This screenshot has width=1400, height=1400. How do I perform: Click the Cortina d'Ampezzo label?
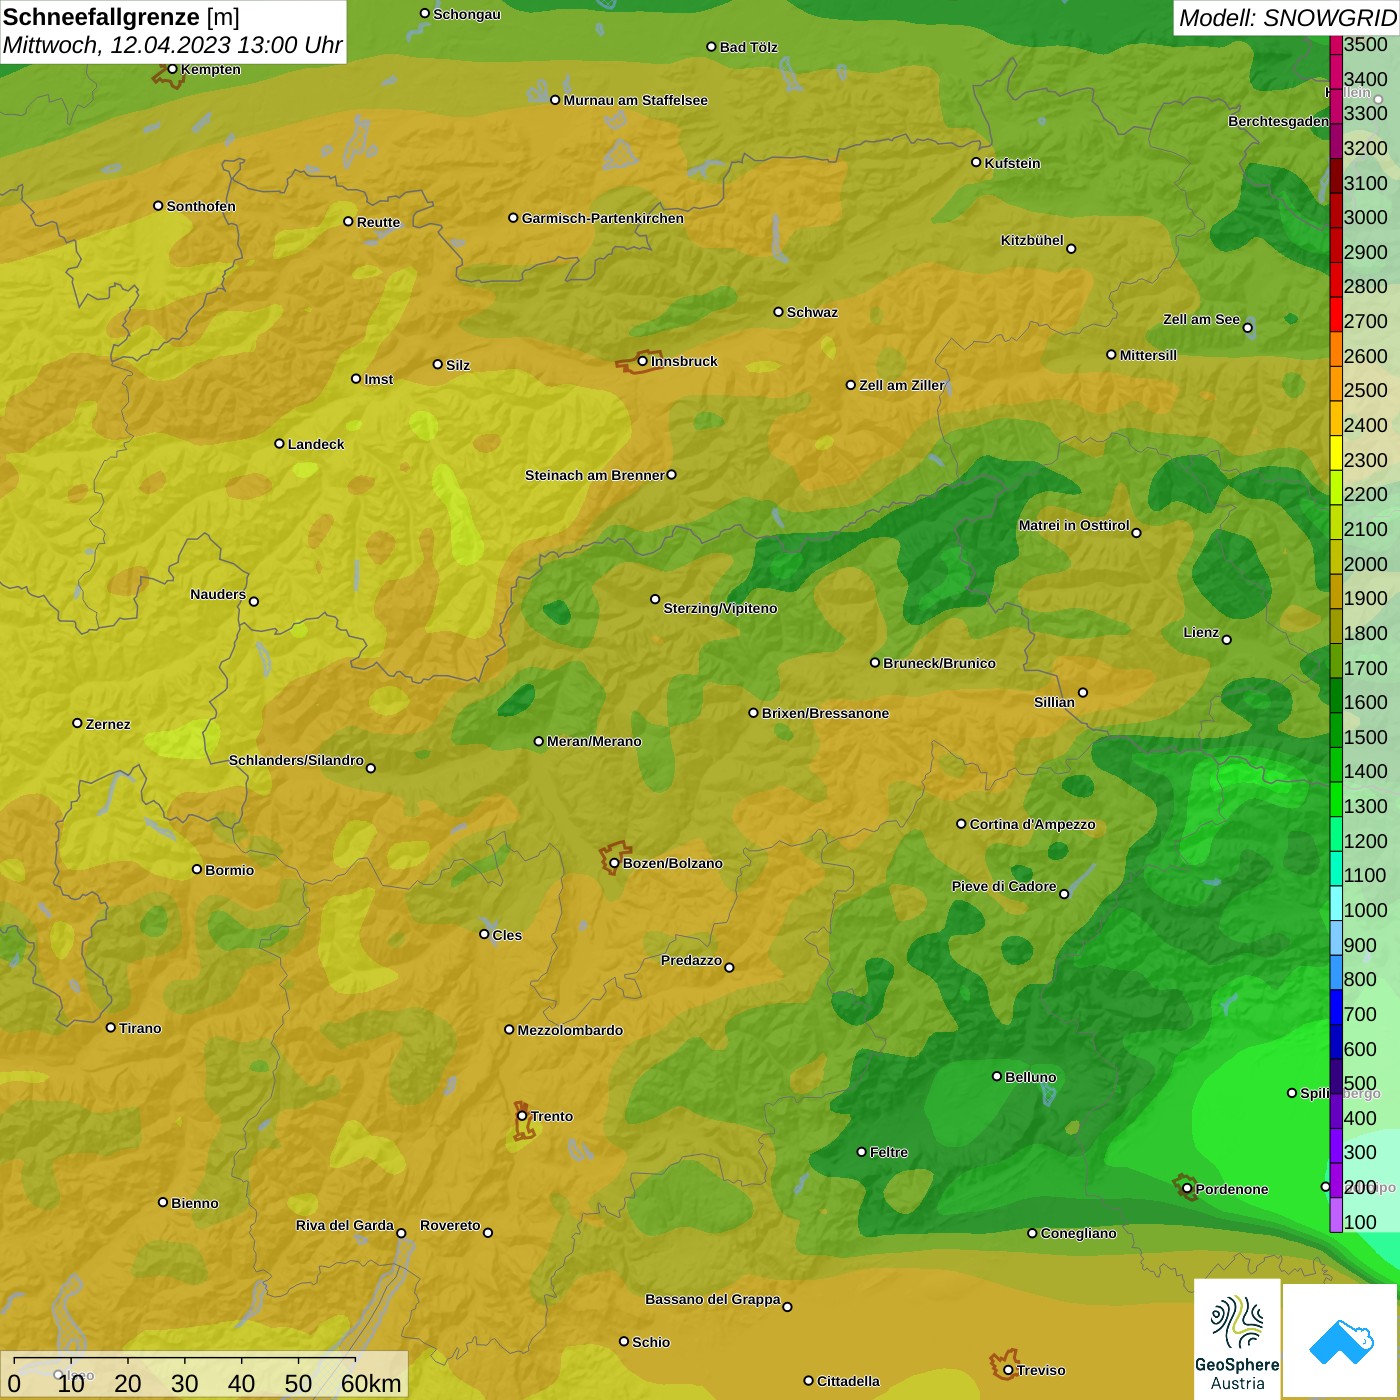coord(1032,824)
